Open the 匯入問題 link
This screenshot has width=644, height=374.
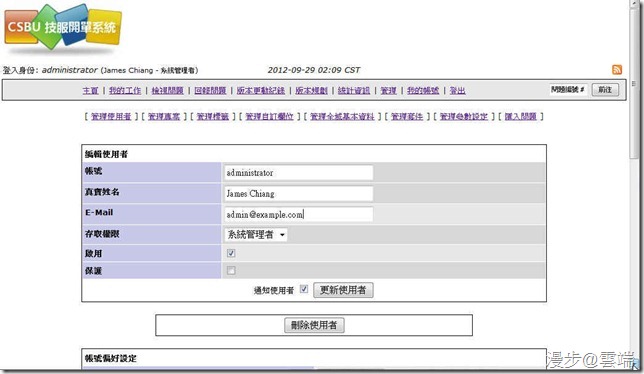pyautogui.click(x=520, y=117)
